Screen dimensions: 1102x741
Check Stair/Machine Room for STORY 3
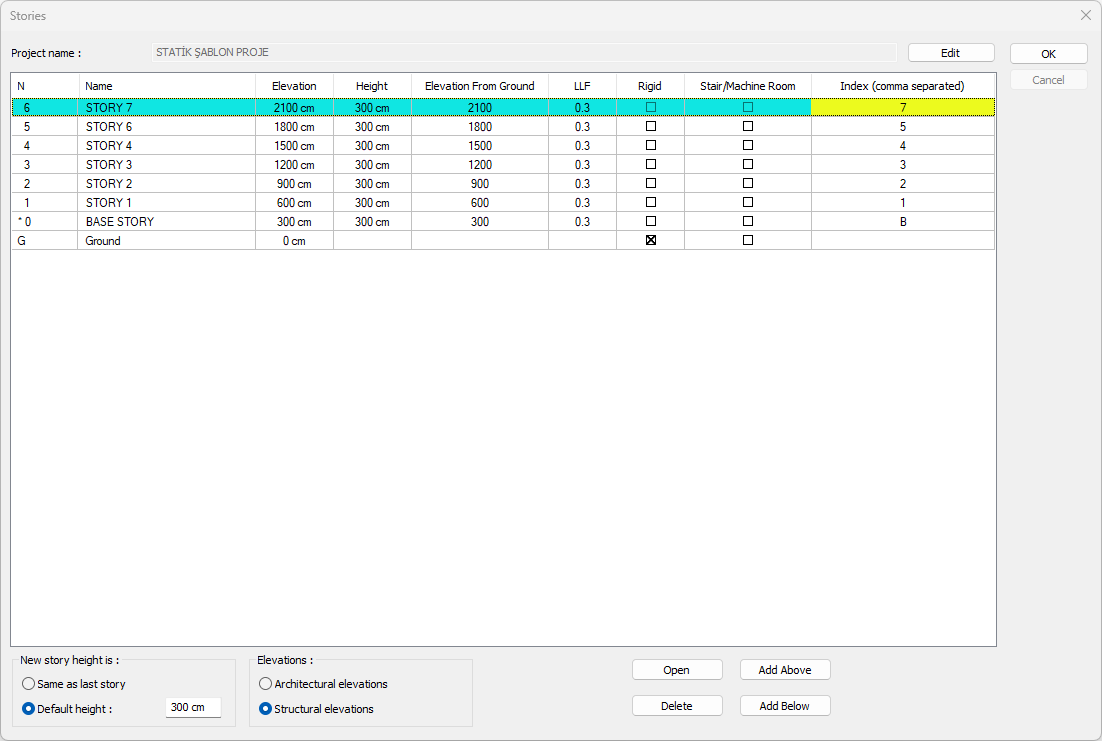tap(748, 165)
